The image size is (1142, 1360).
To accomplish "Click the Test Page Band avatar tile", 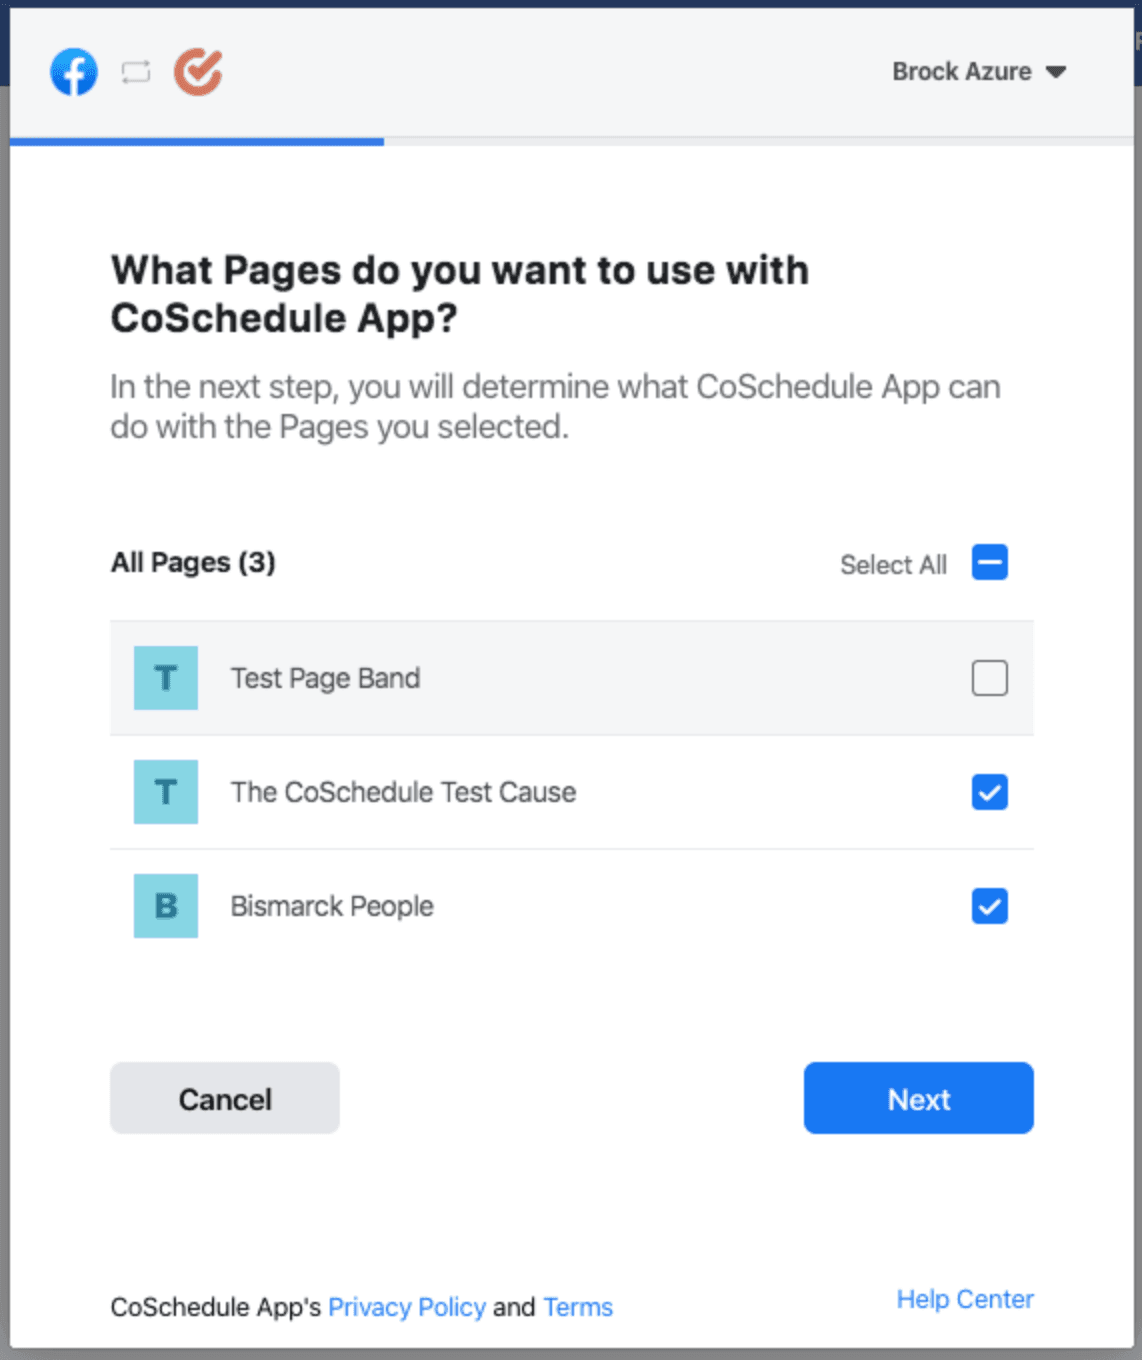I will (166, 678).
